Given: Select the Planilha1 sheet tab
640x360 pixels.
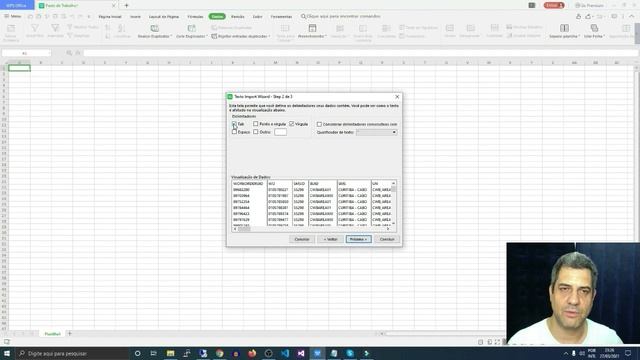Looking at the screenshot, I should pyautogui.click(x=52, y=334).
